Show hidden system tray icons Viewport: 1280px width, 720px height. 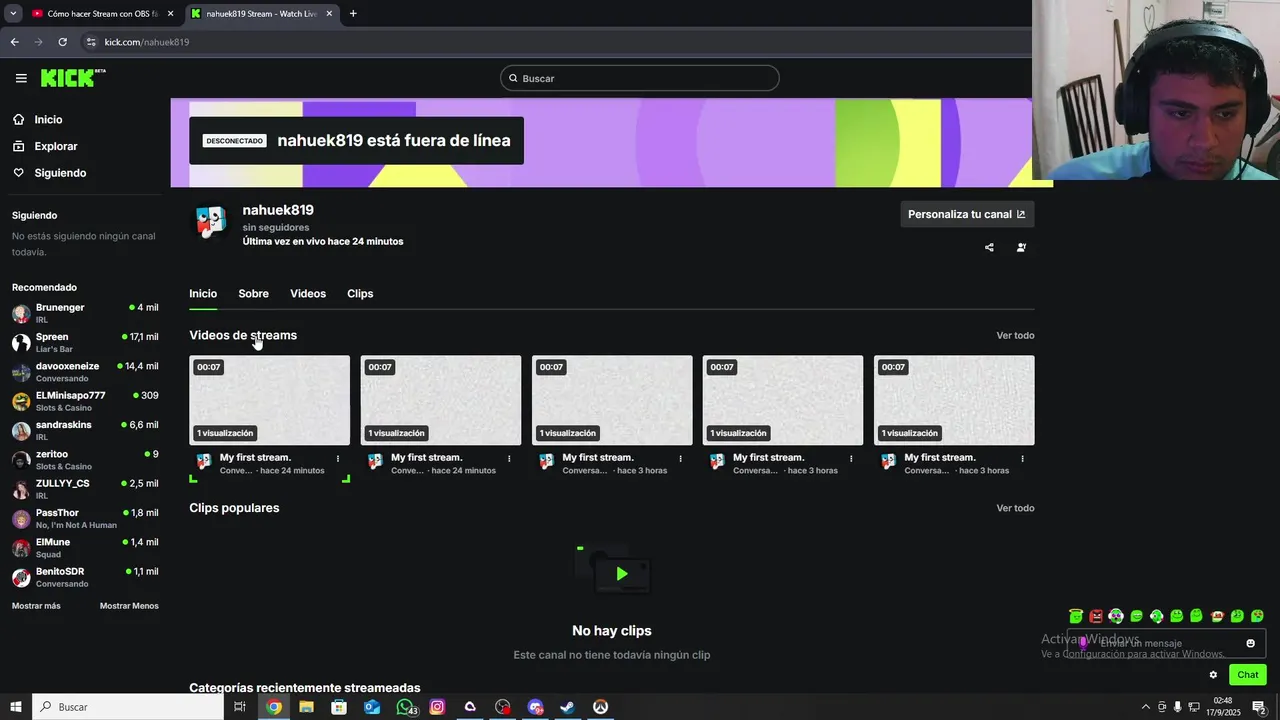(x=1146, y=707)
